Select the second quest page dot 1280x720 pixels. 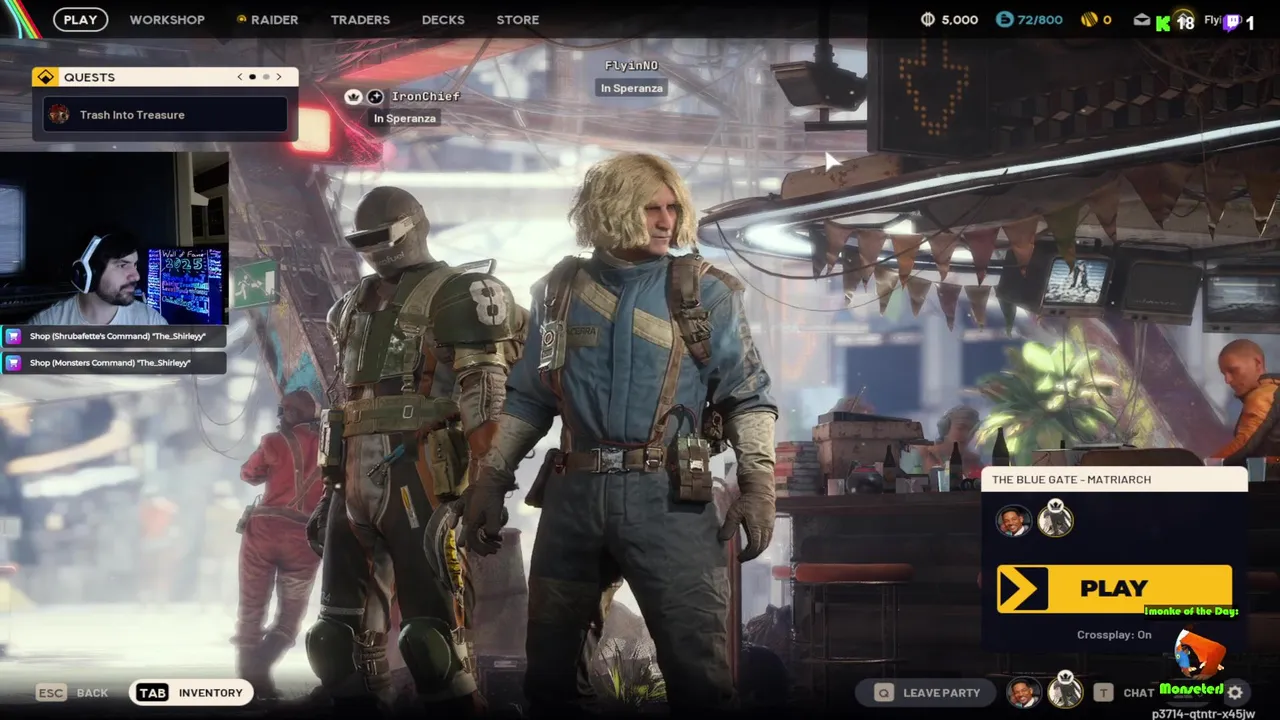point(266,77)
